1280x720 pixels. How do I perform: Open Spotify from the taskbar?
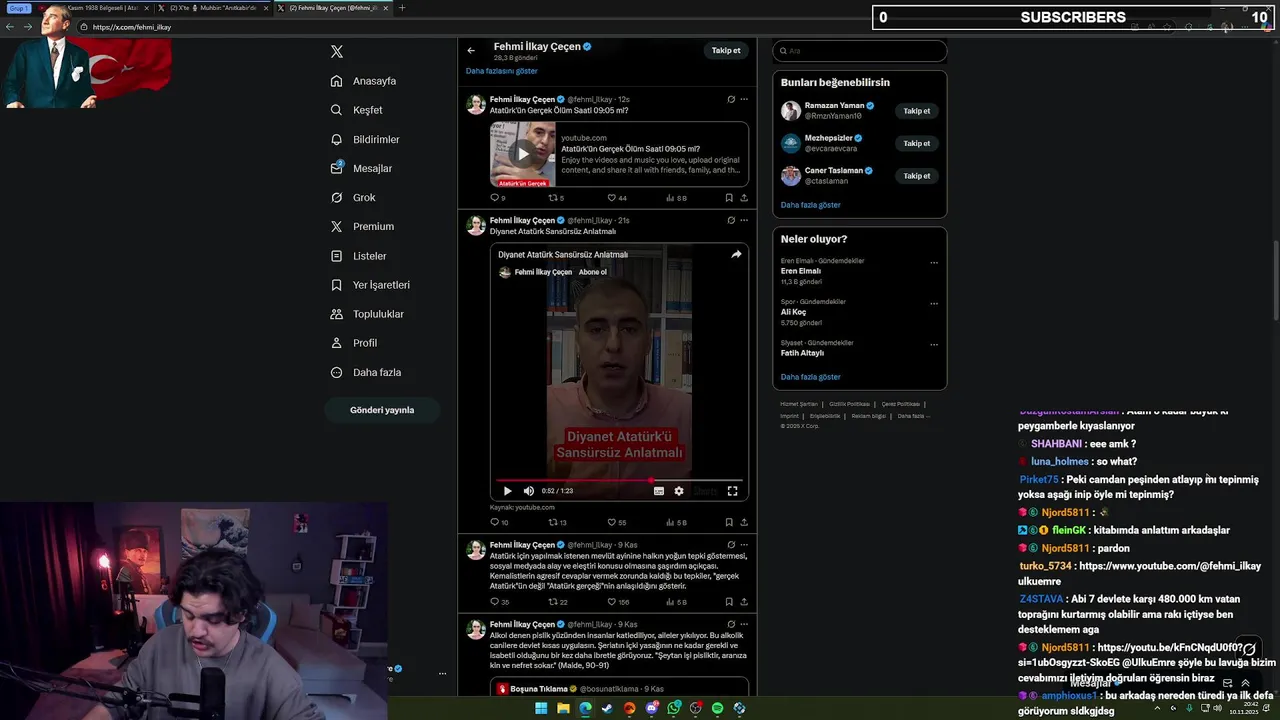point(717,708)
